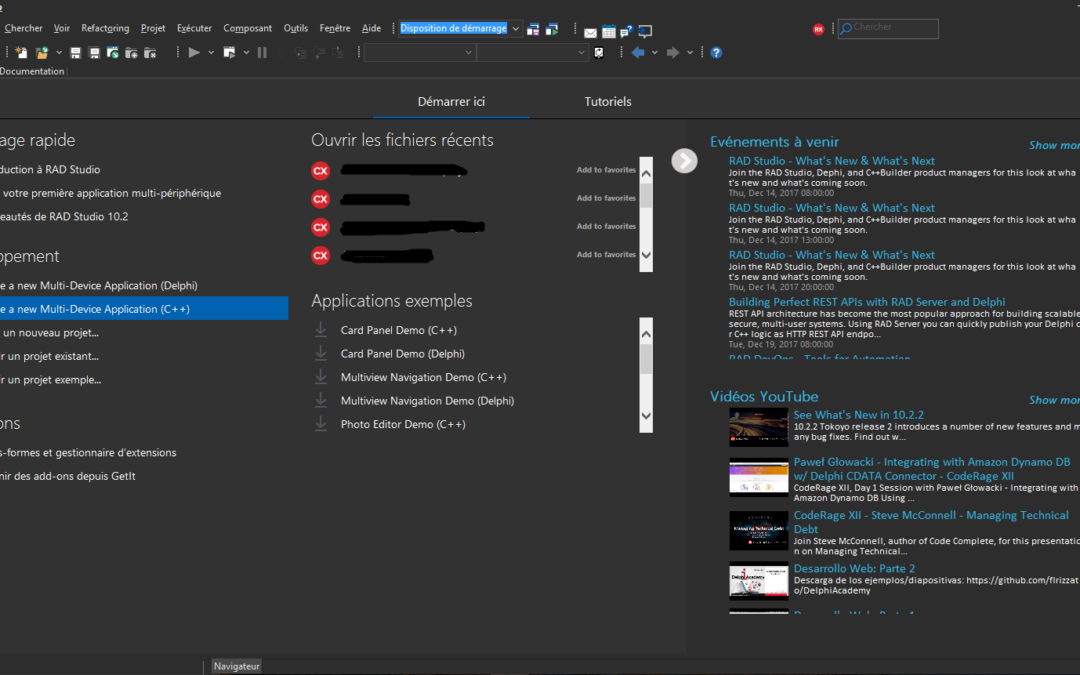Click Save desktop layout icon
This screenshot has width=1080, height=675.
coord(533,29)
